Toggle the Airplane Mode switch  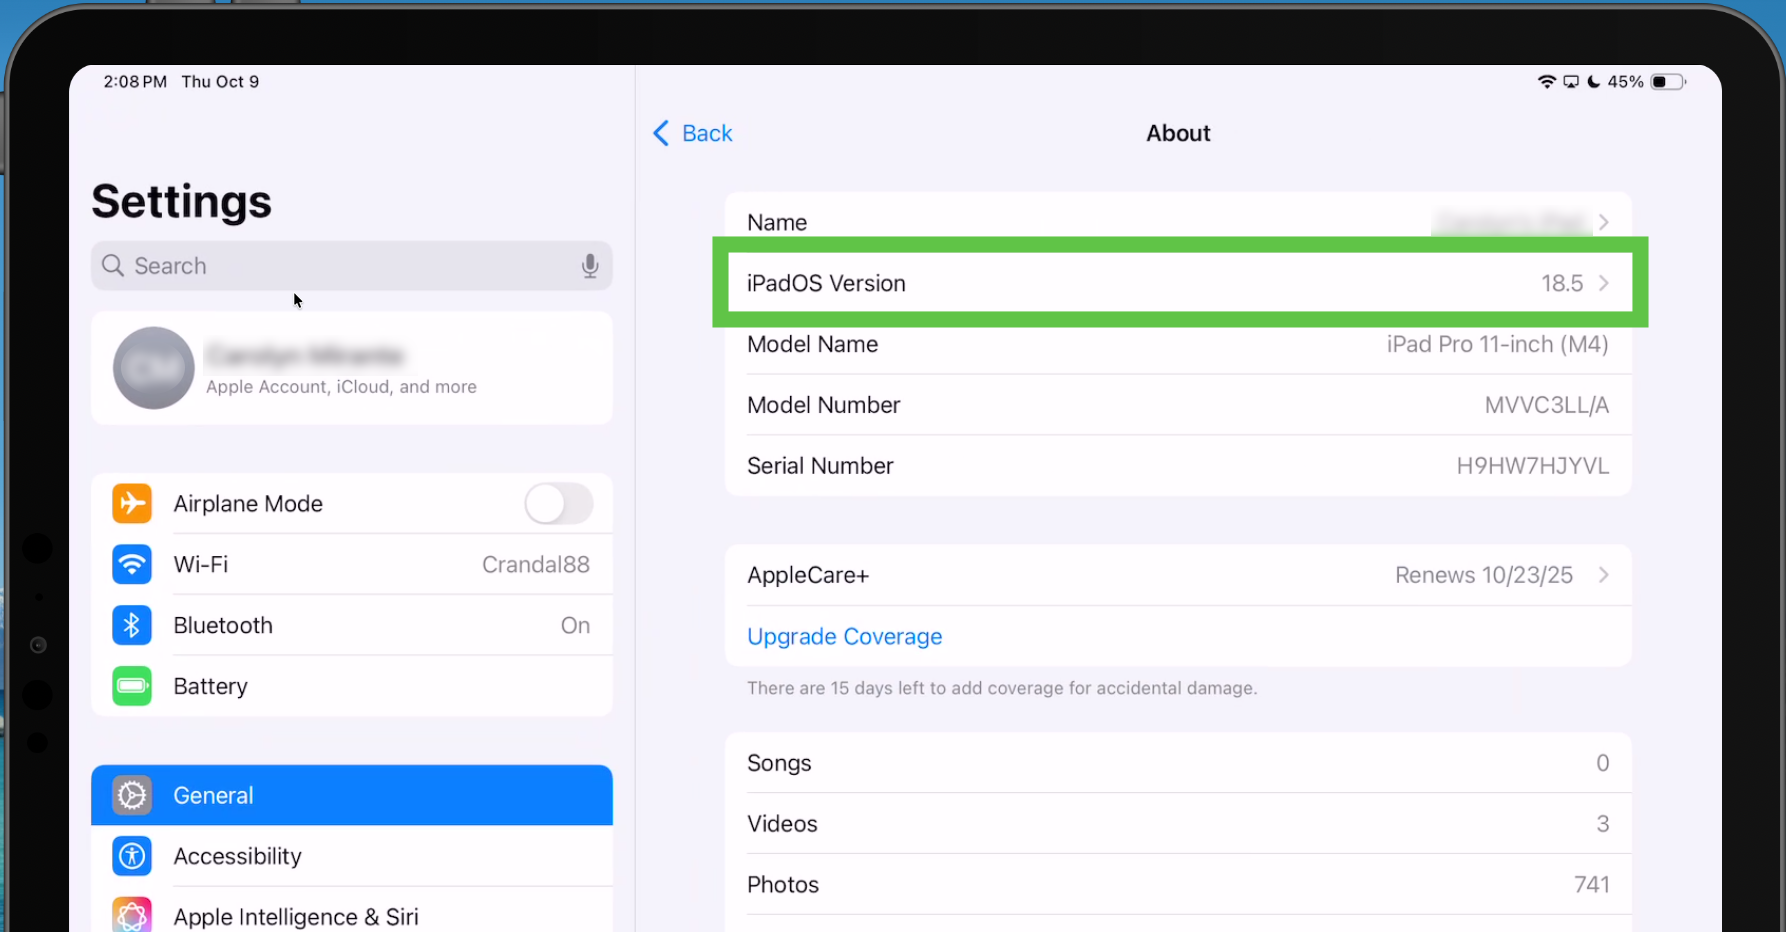[559, 503]
